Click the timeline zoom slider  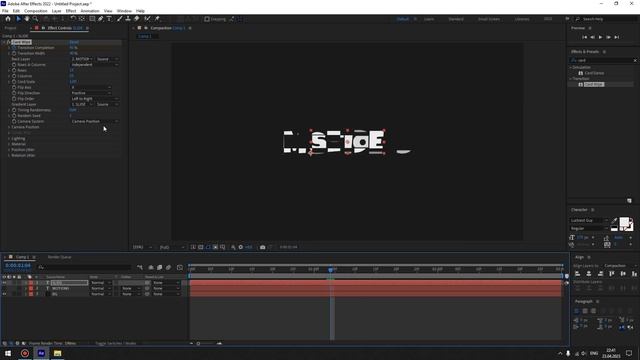pyautogui.click(x=198, y=344)
